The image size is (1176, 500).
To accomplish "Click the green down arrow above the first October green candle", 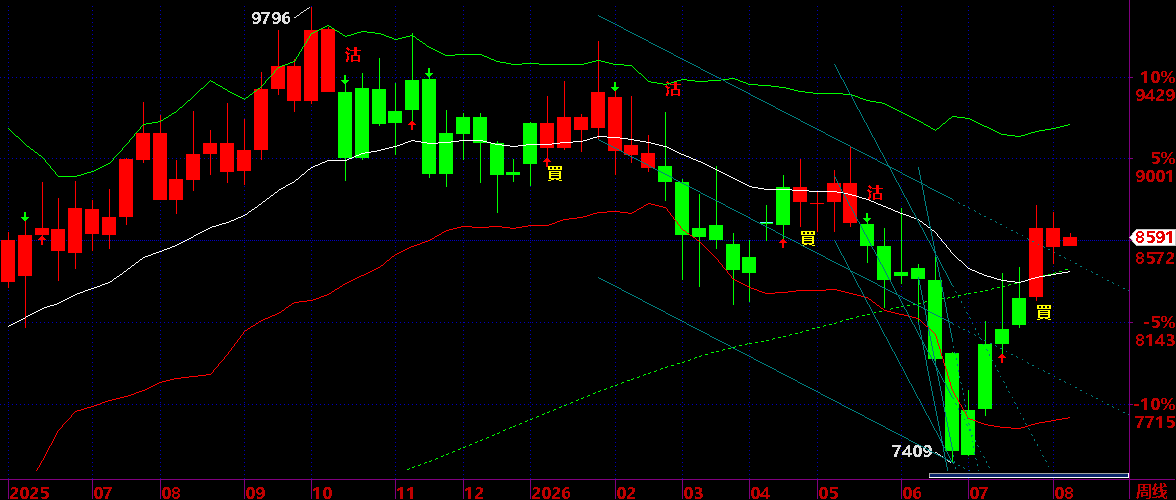I will 346,80.
